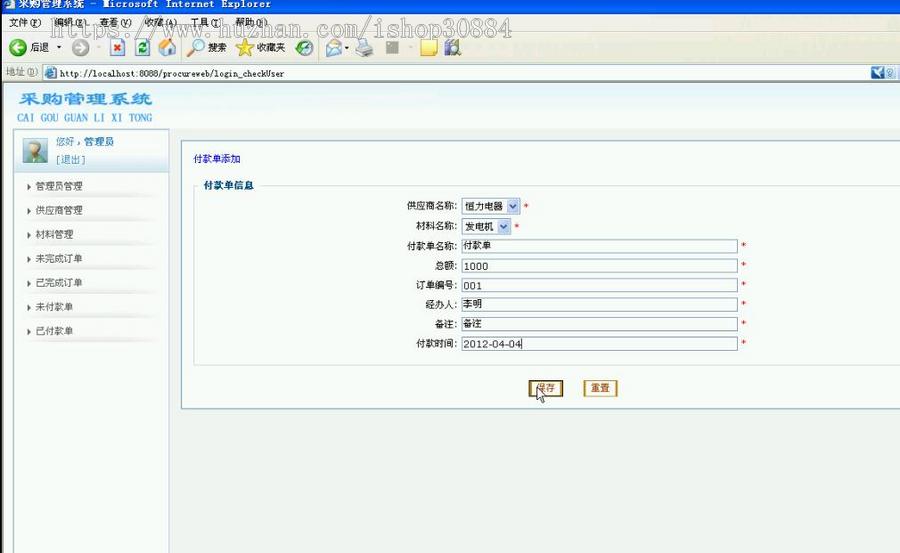Click into the 经办人 field showing 李明
900x553 pixels.
(599, 304)
